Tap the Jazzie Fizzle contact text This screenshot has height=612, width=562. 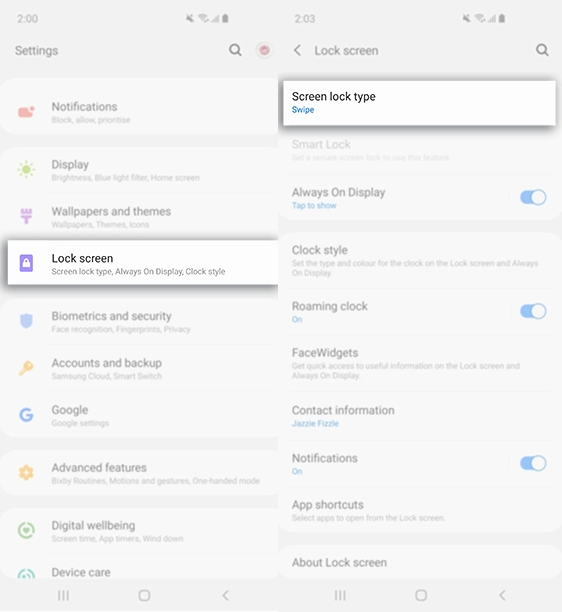pos(315,423)
